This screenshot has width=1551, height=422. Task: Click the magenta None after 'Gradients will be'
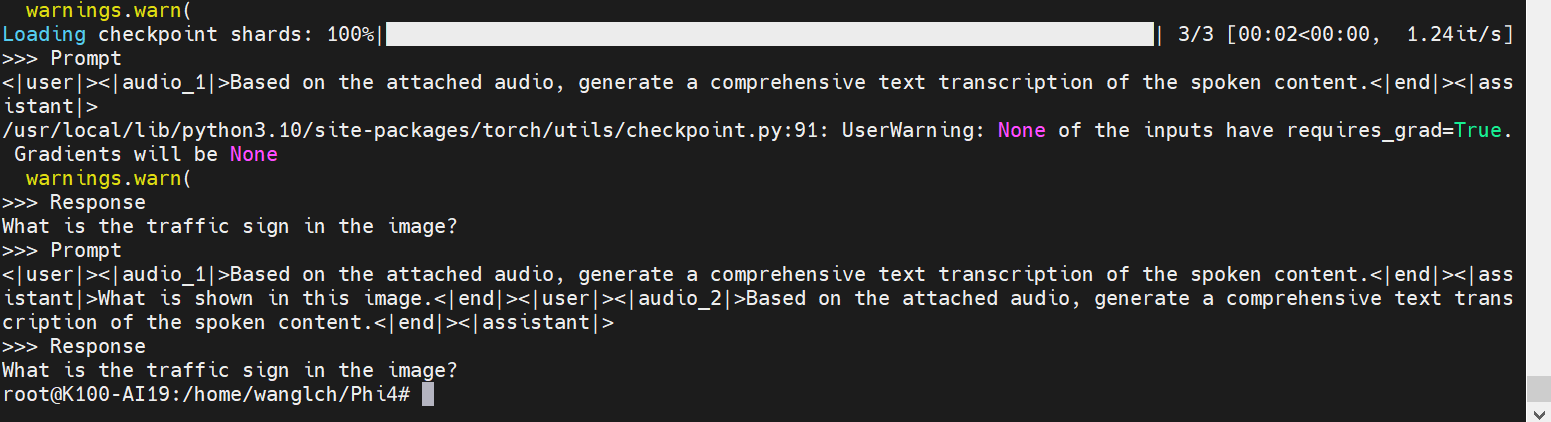tap(254, 154)
